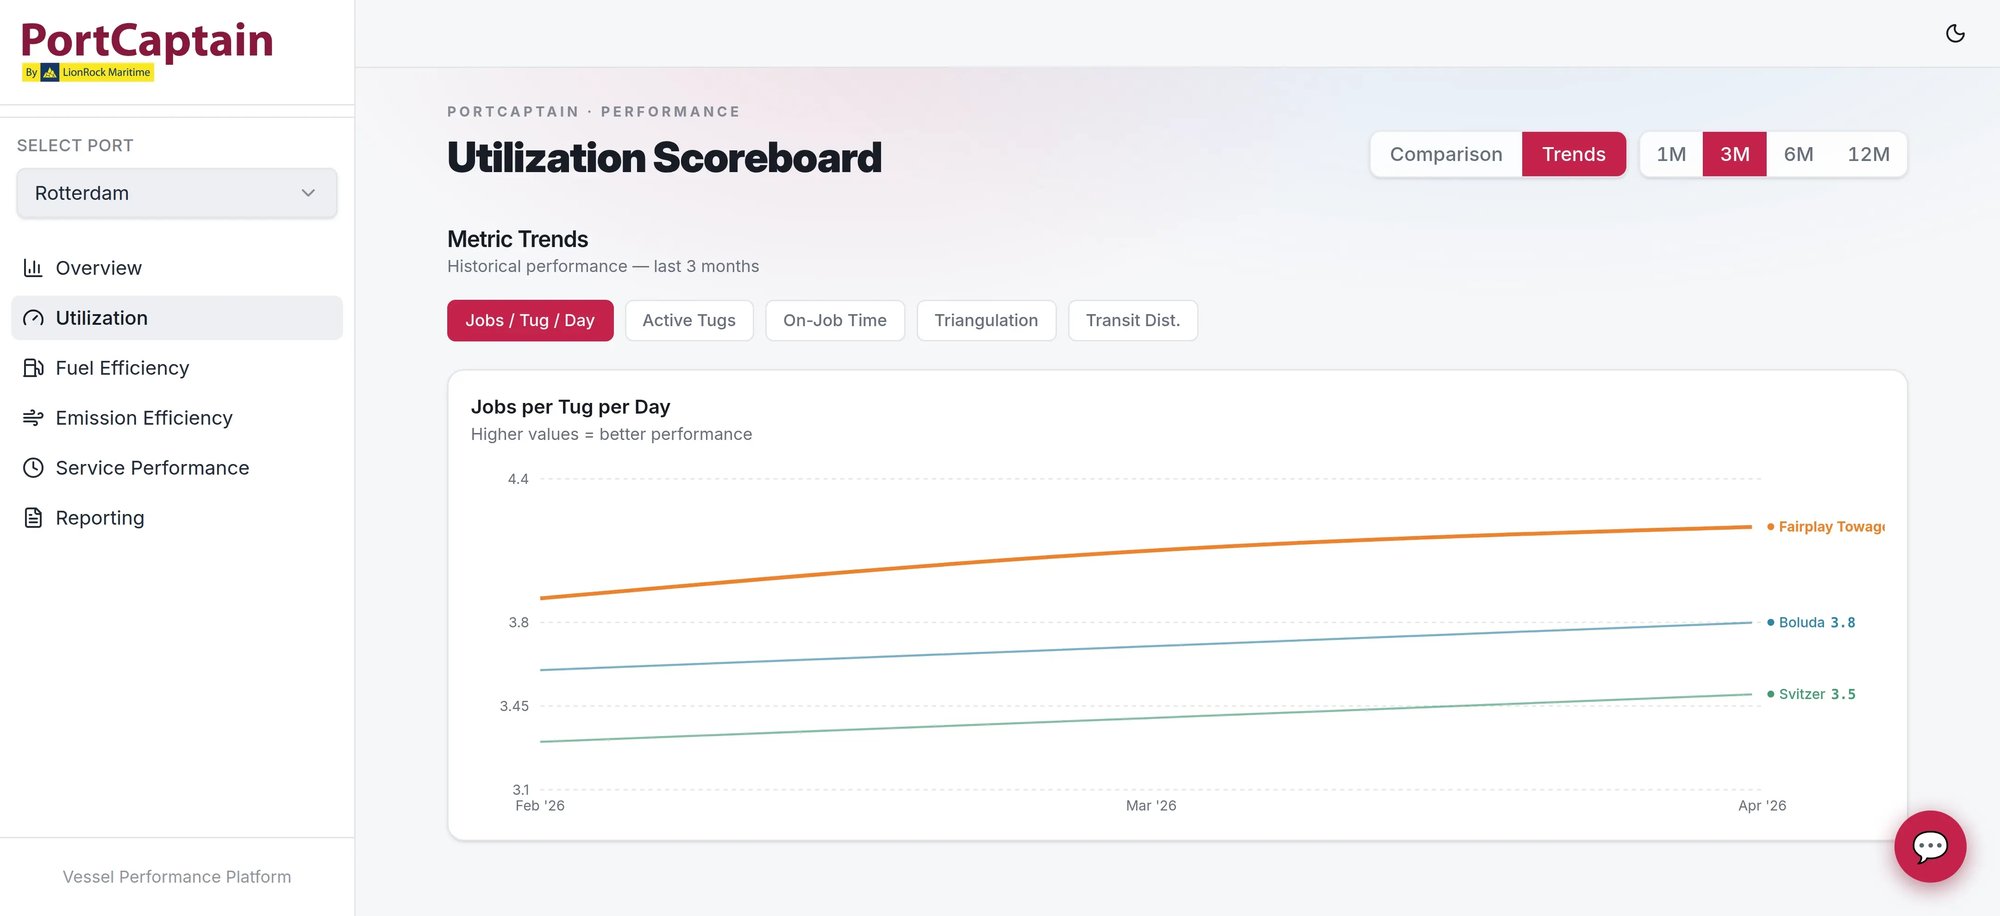Switch to Comparison view
This screenshot has height=916, width=2000.
(1446, 154)
